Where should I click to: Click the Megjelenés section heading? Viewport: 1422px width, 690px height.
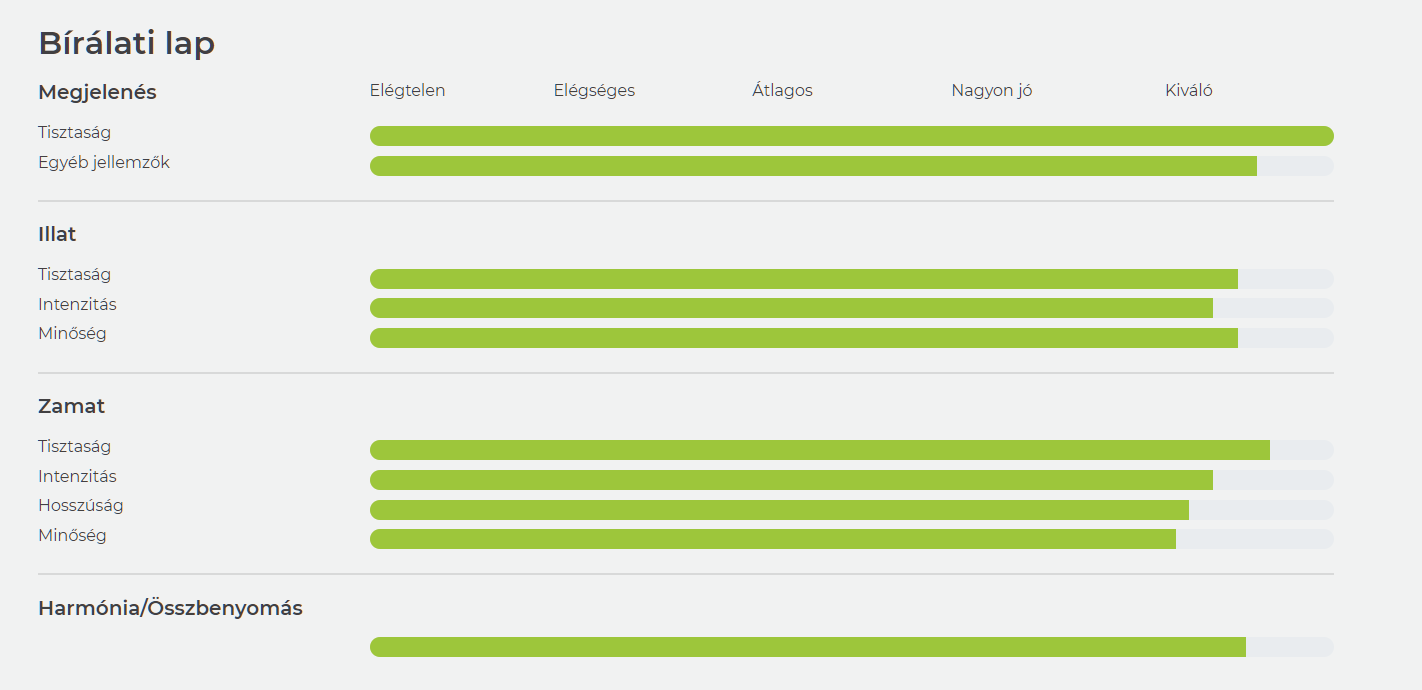[x=97, y=92]
